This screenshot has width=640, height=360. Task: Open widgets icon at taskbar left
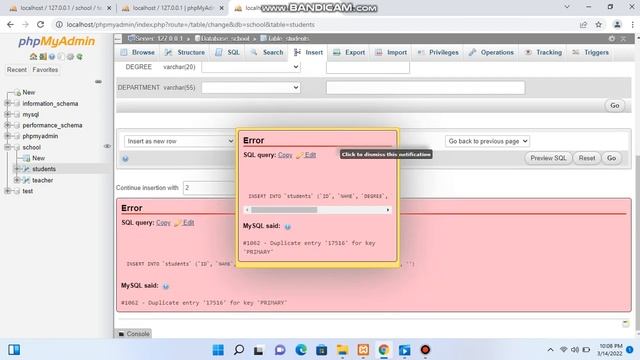point(14,350)
